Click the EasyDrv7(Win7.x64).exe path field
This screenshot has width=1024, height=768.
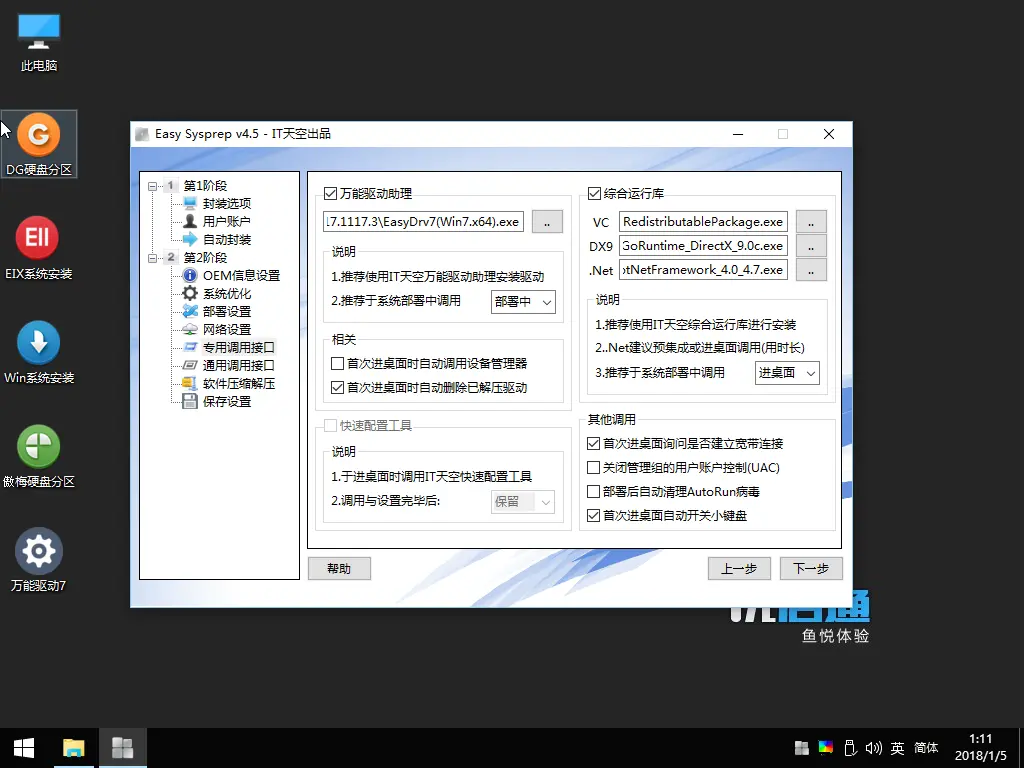pyautogui.click(x=423, y=221)
